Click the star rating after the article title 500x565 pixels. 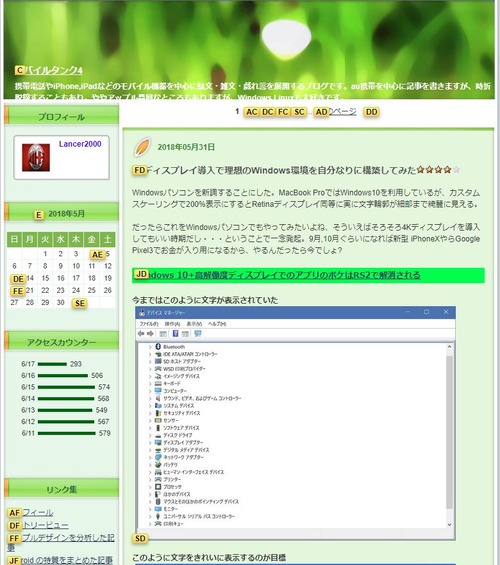point(438,170)
